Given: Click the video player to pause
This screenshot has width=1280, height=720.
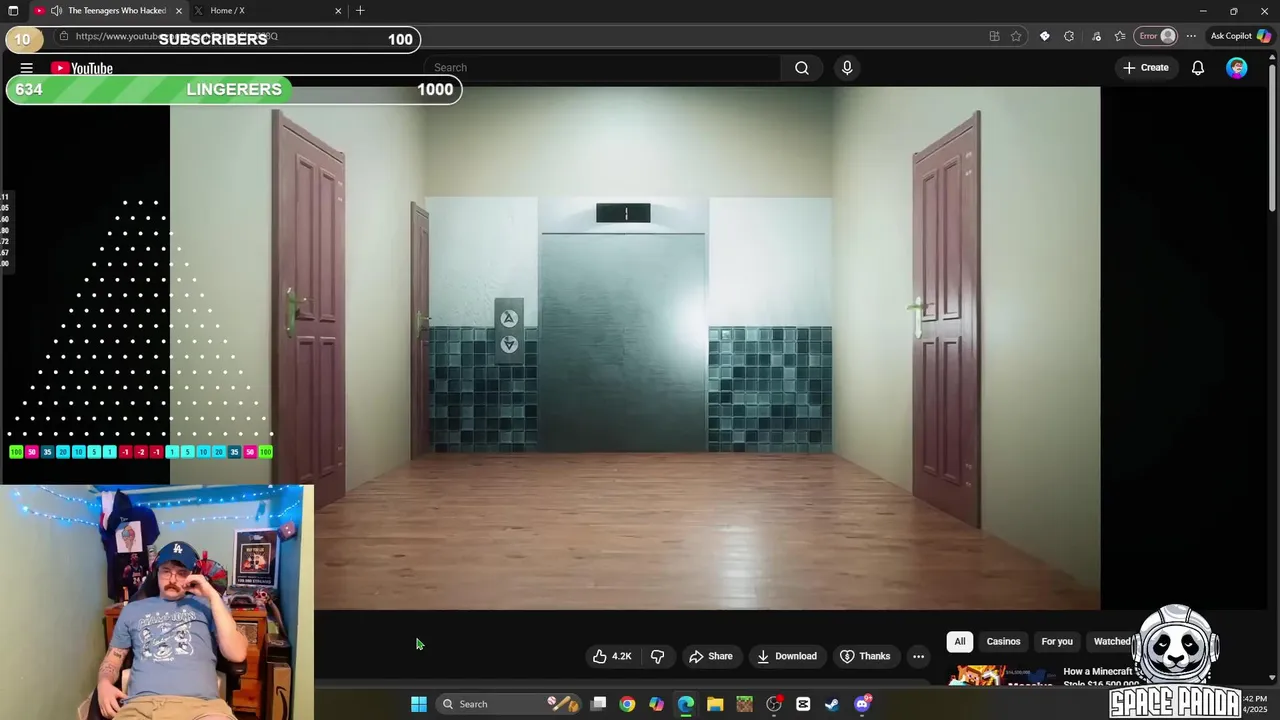Looking at the screenshot, I should [x=635, y=348].
